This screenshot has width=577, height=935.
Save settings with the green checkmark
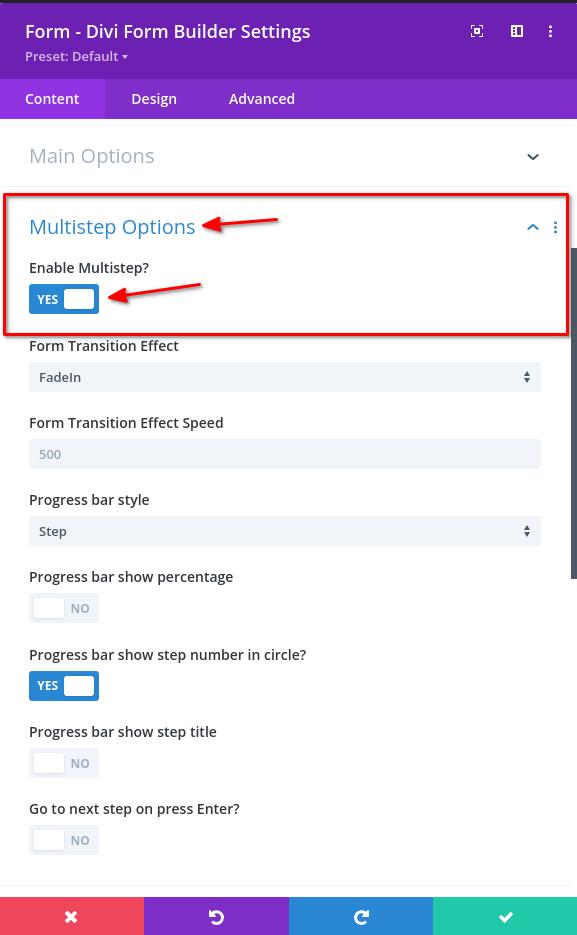(x=505, y=916)
